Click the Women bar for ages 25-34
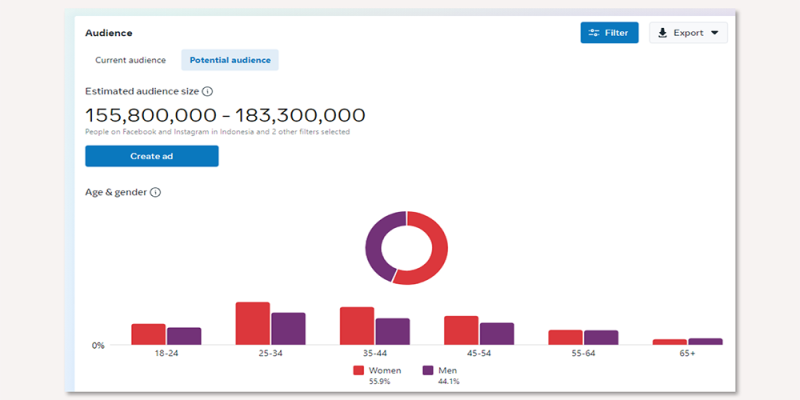This screenshot has height=400, width=800. tap(252, 324)
